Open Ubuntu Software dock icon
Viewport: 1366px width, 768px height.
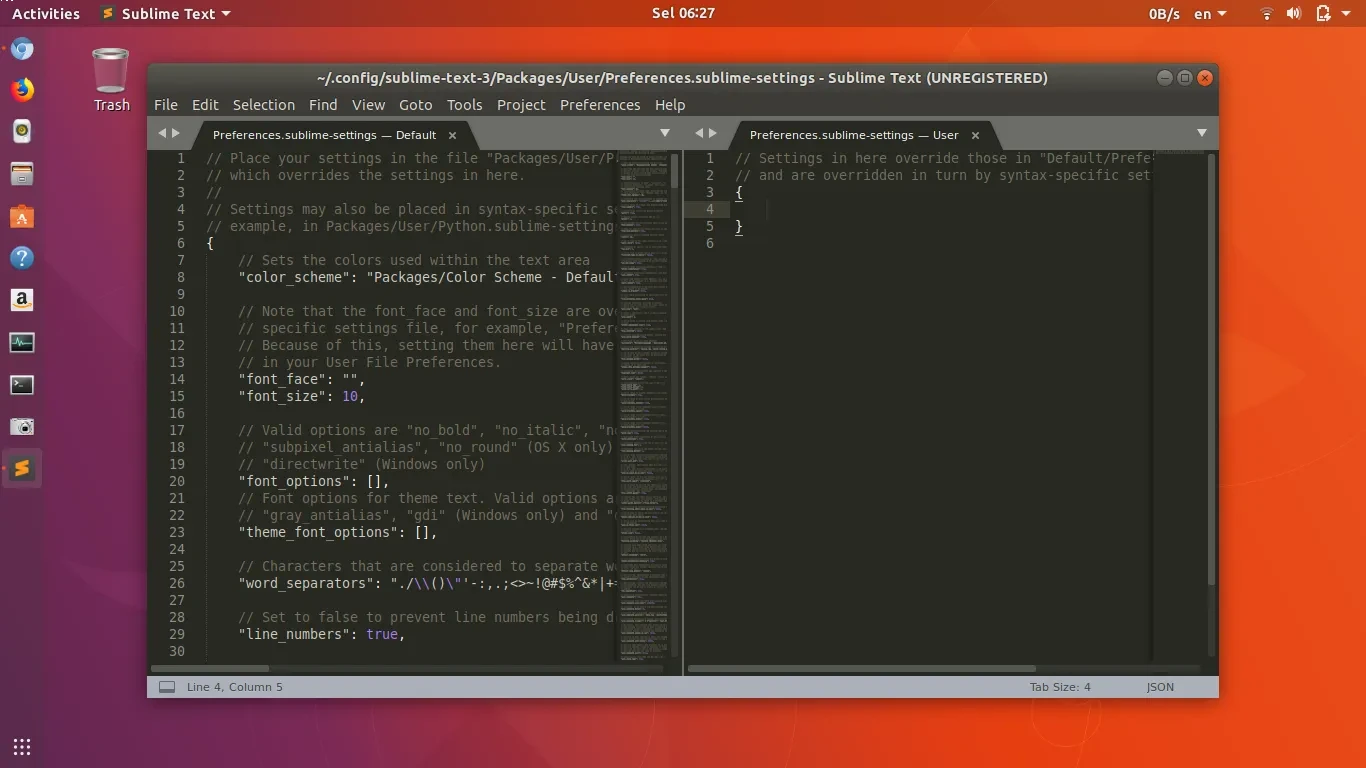tap(22, 216)
